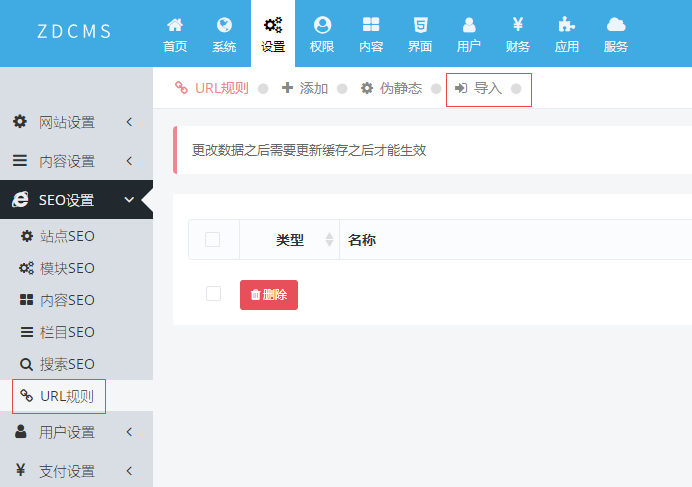Open 内容SEO in the sidebar
The image size is (692, 487).
click(x=67, y=300)
